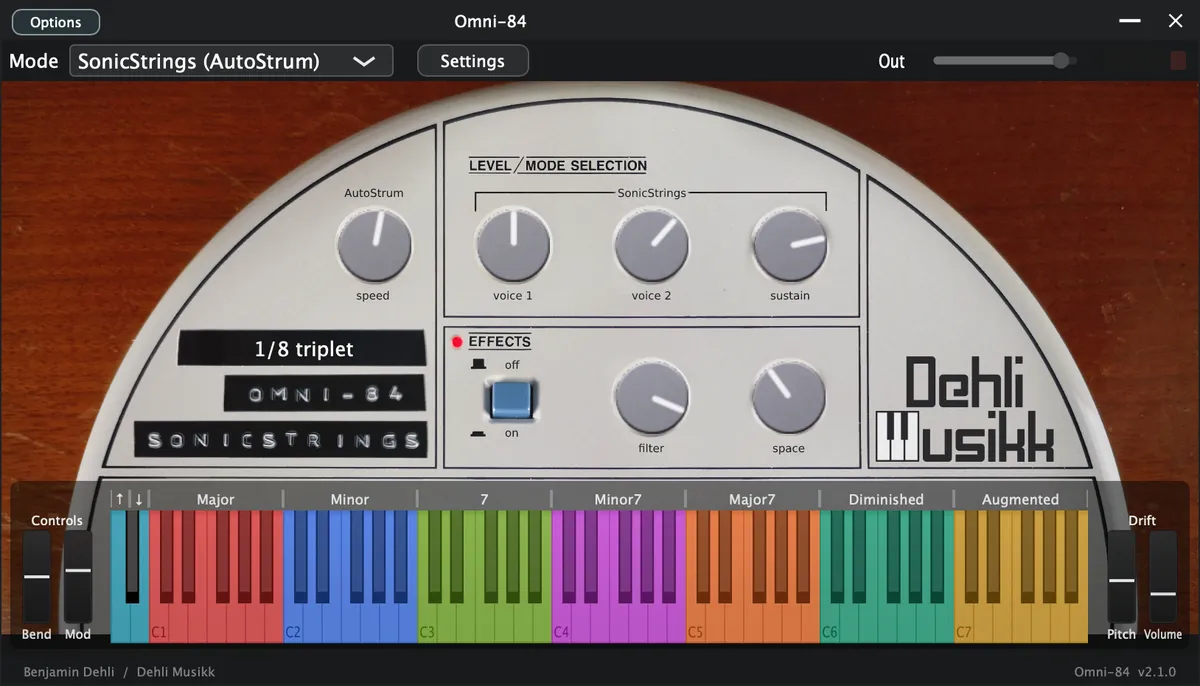The width and height of the screenshot is (1200, 686).
Task: Click the switch-down pictogram beside on
Action: (x=479, y=433)
